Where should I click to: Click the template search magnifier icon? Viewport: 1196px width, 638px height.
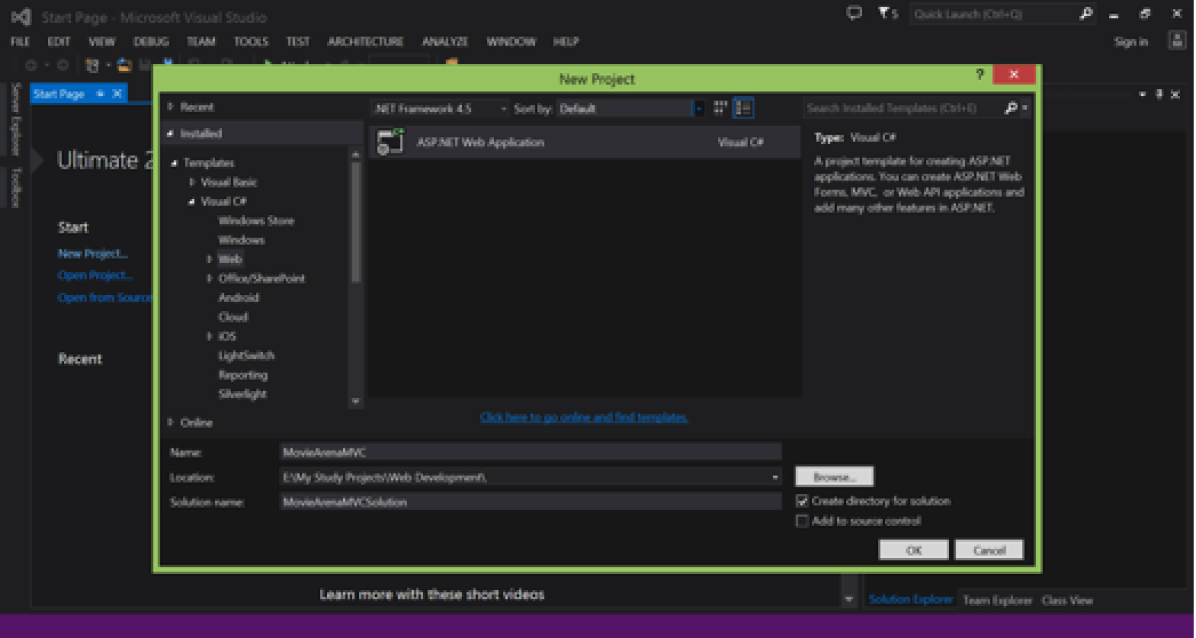[x=1011, y=108]
